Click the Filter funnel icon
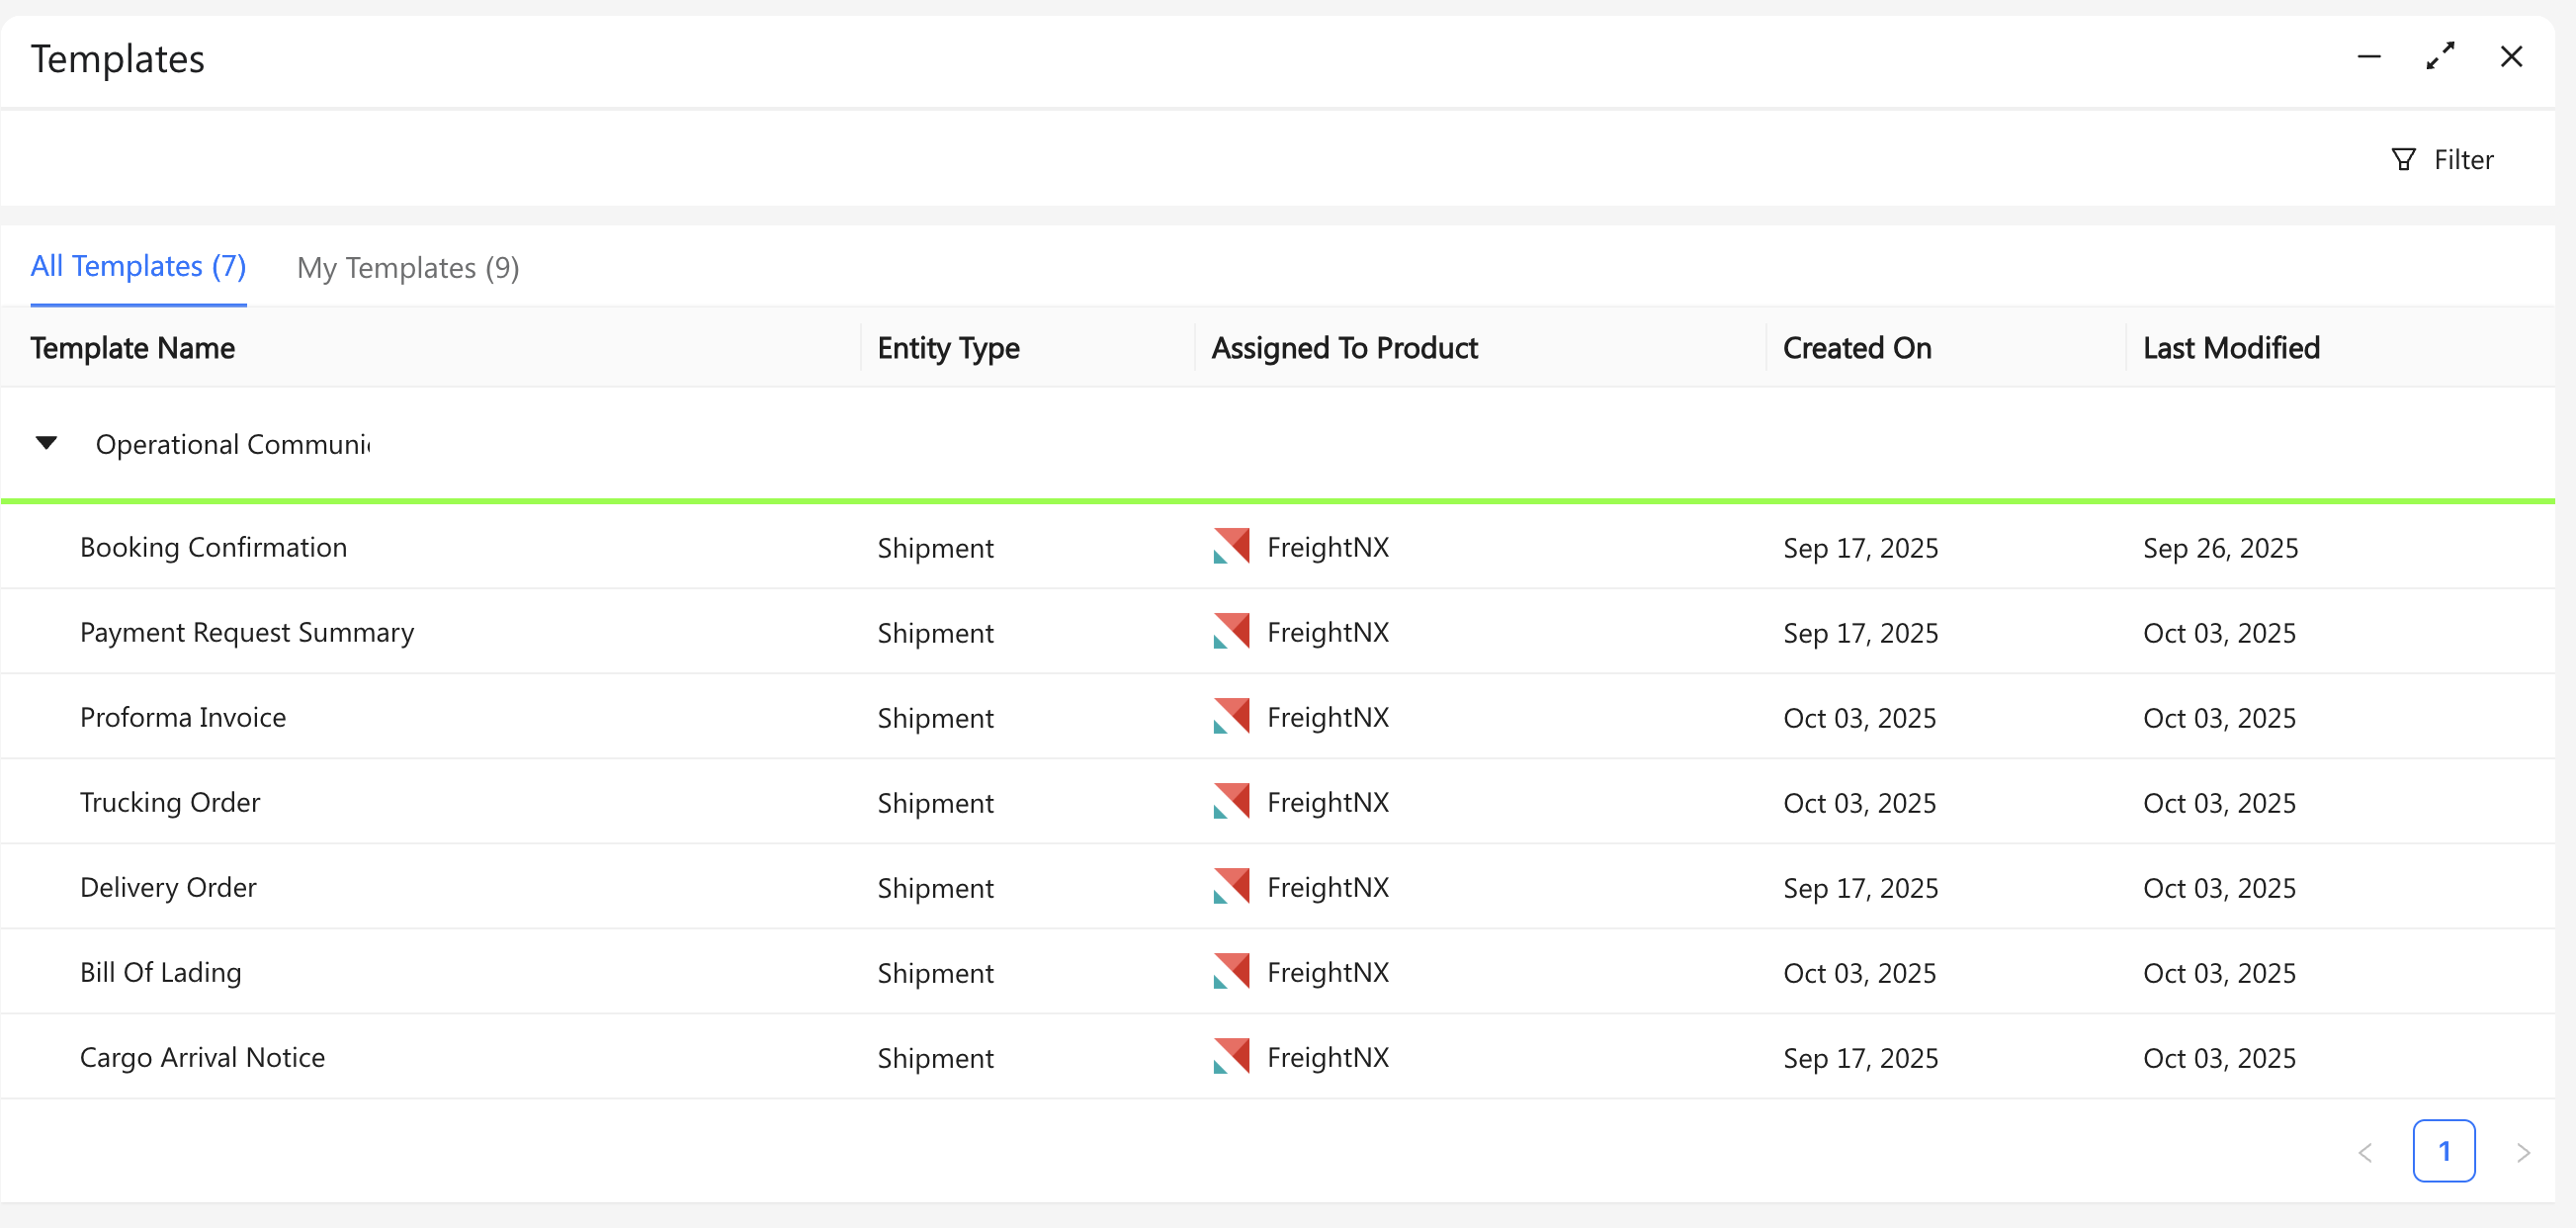 [x=2403, y=160]
